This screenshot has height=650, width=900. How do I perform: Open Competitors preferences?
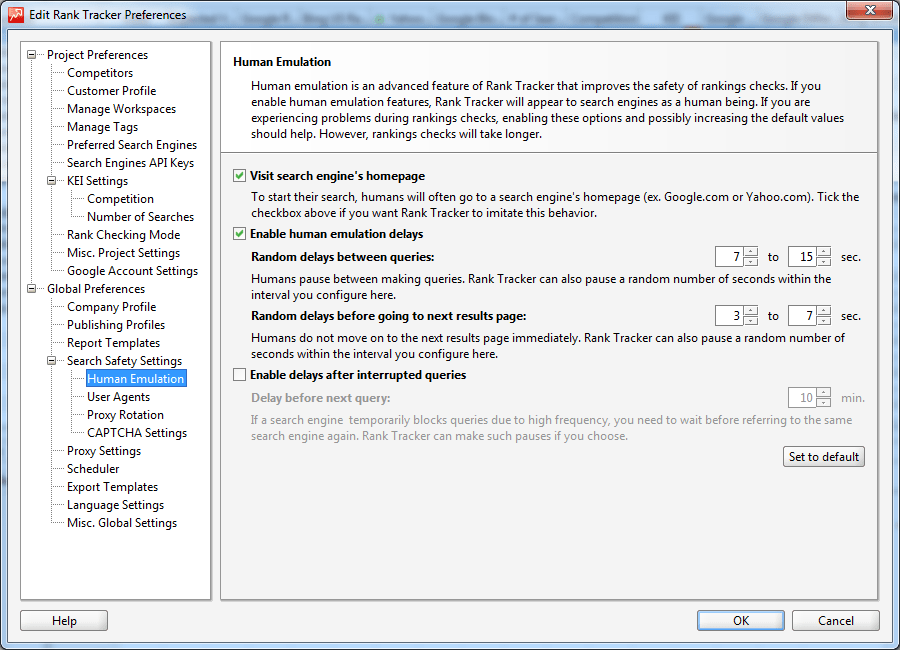point(100,73)
